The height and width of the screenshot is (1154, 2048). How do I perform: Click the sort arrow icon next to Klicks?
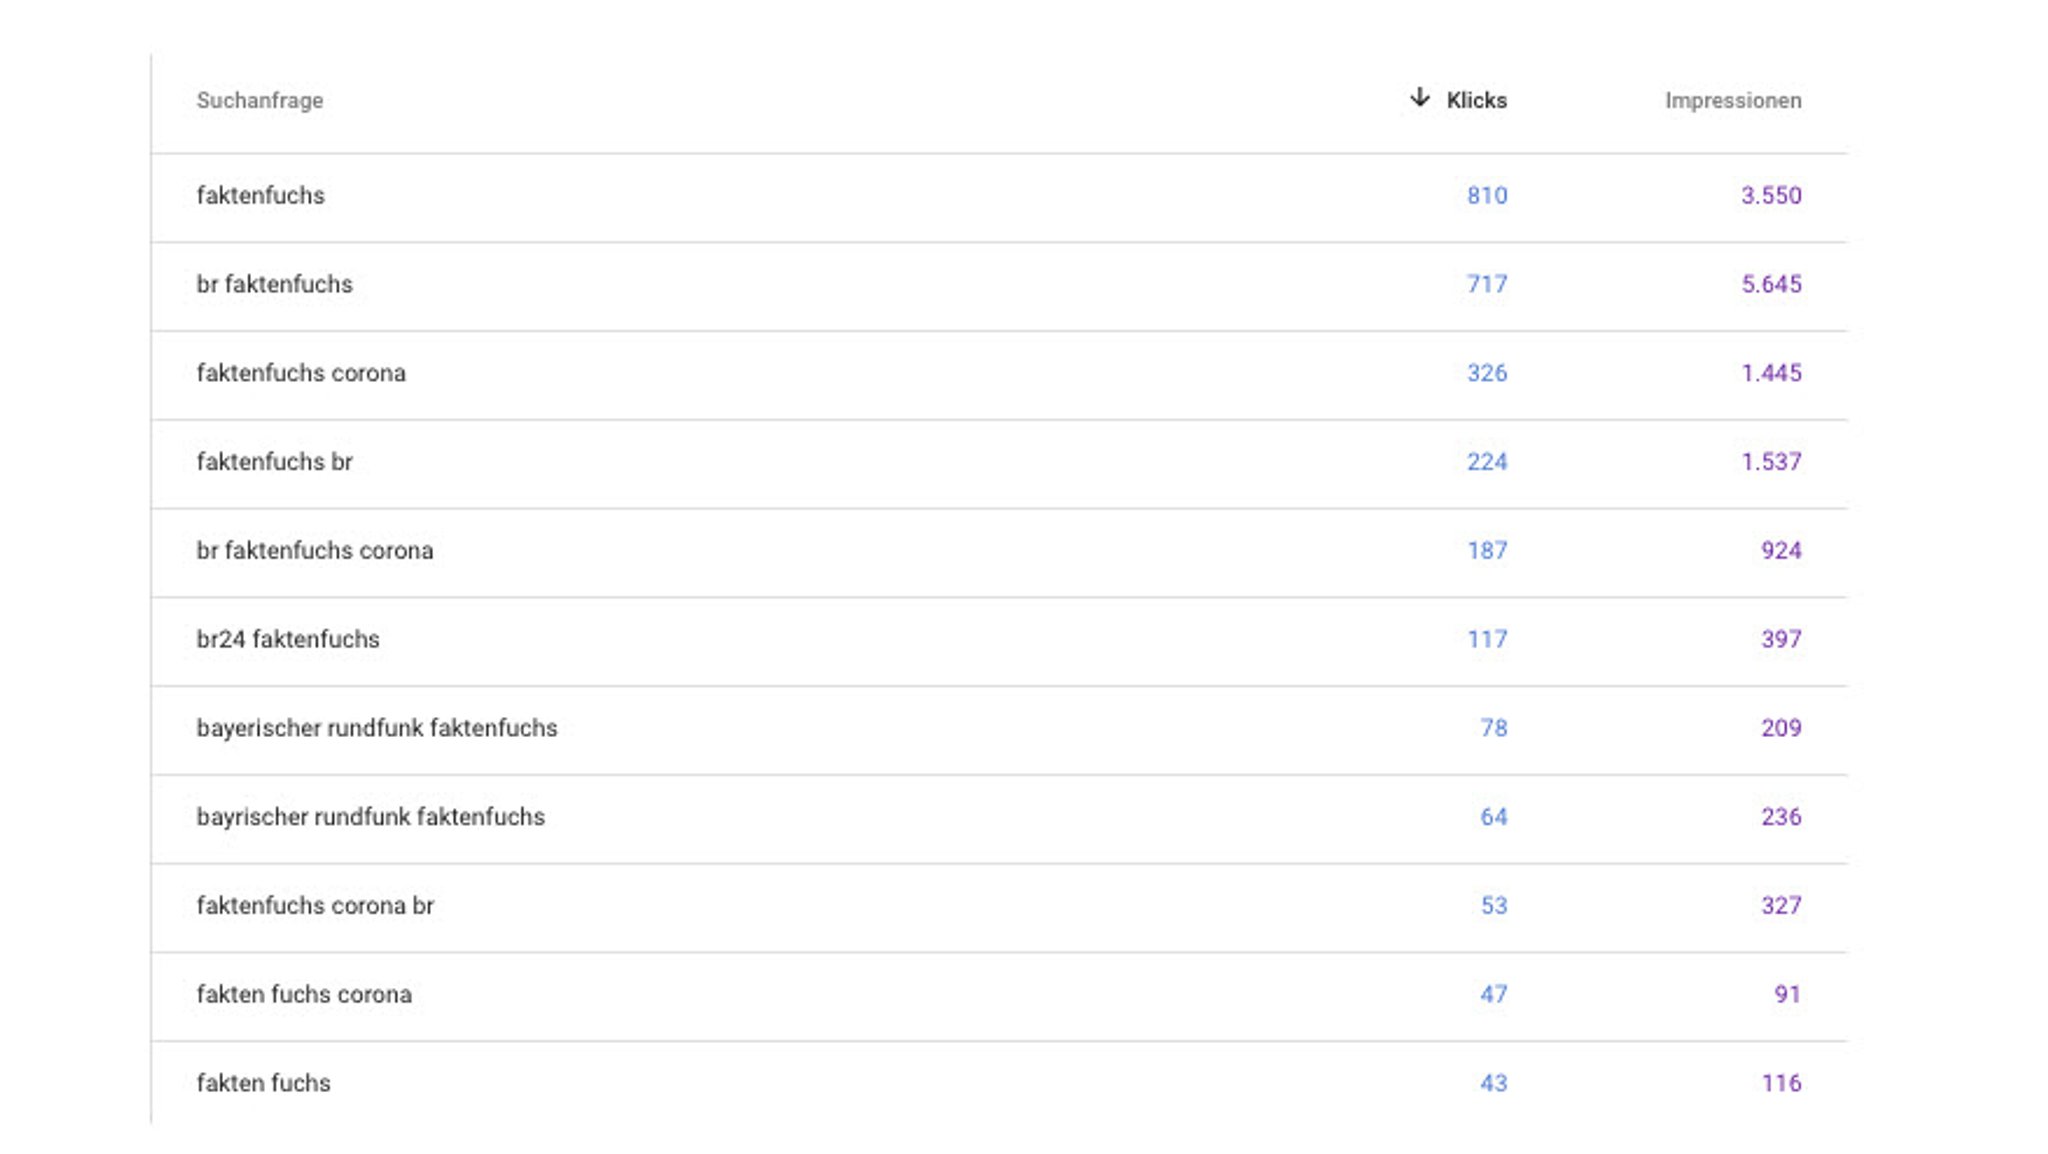[1419, 97]
